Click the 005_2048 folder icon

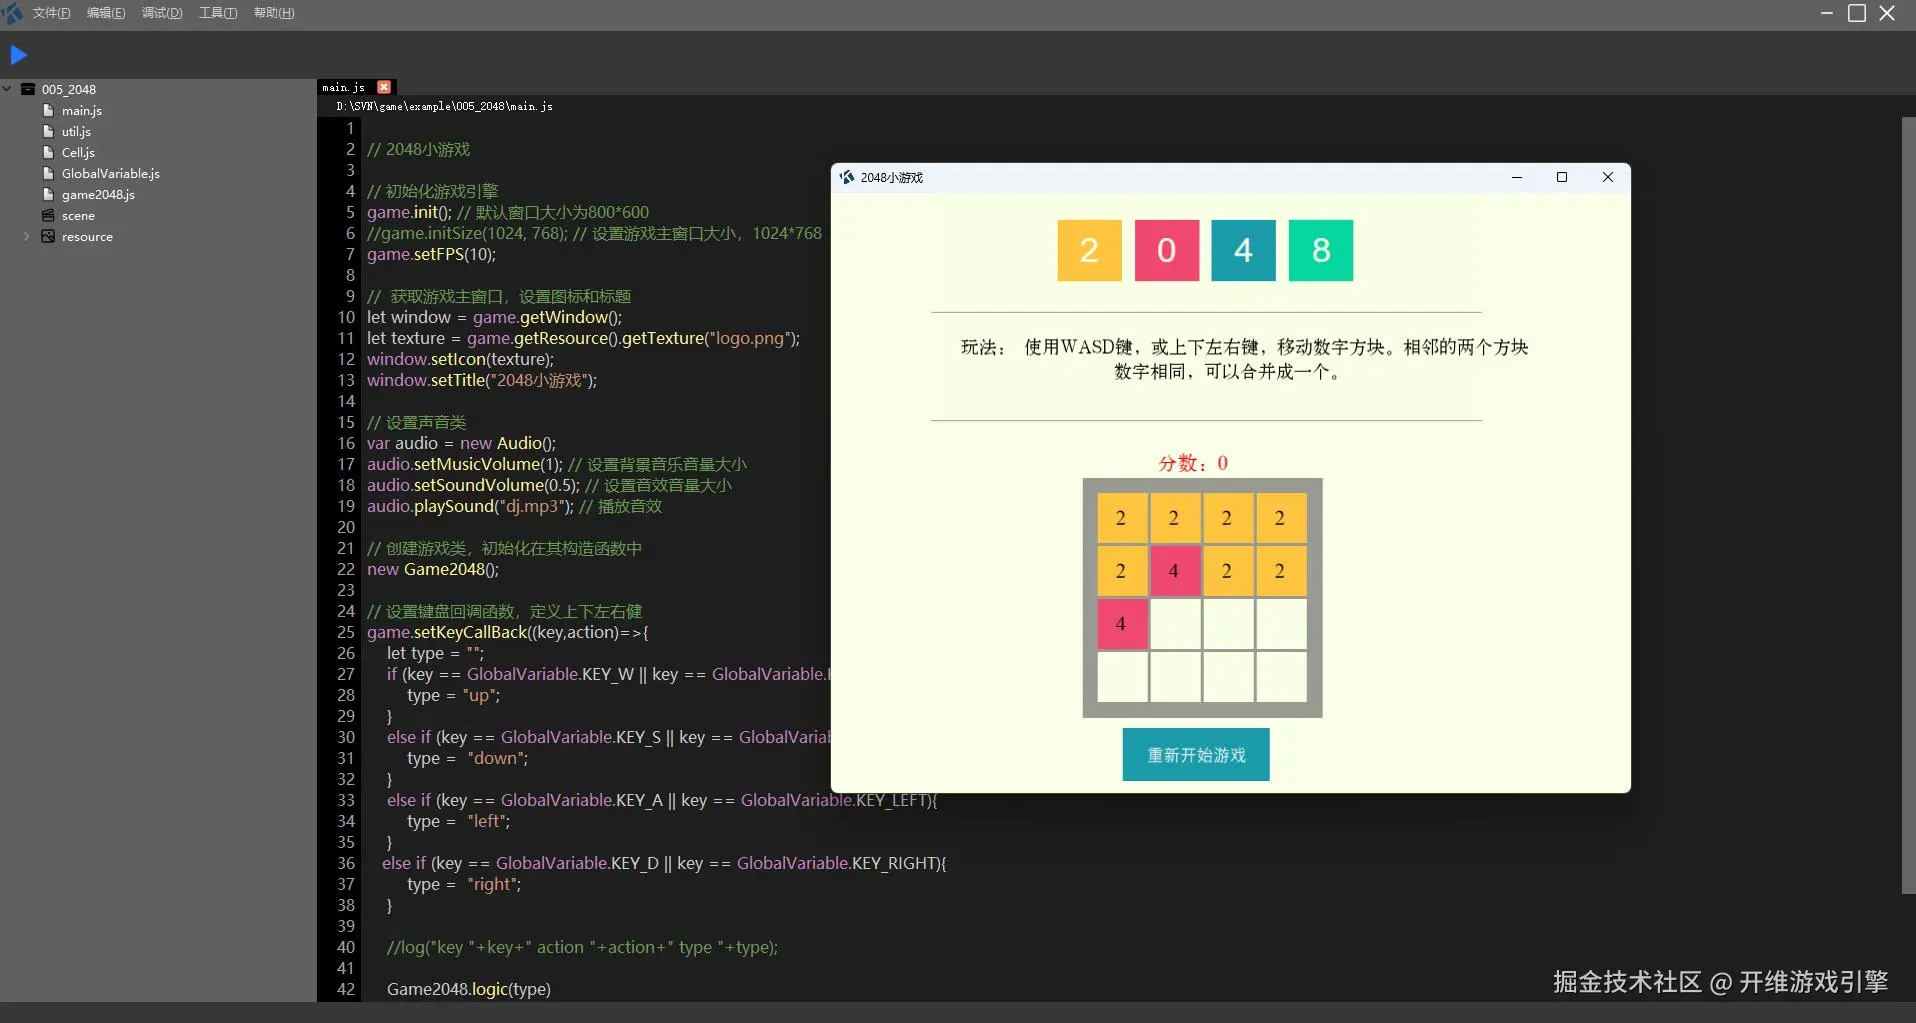(x=28, y=89)
